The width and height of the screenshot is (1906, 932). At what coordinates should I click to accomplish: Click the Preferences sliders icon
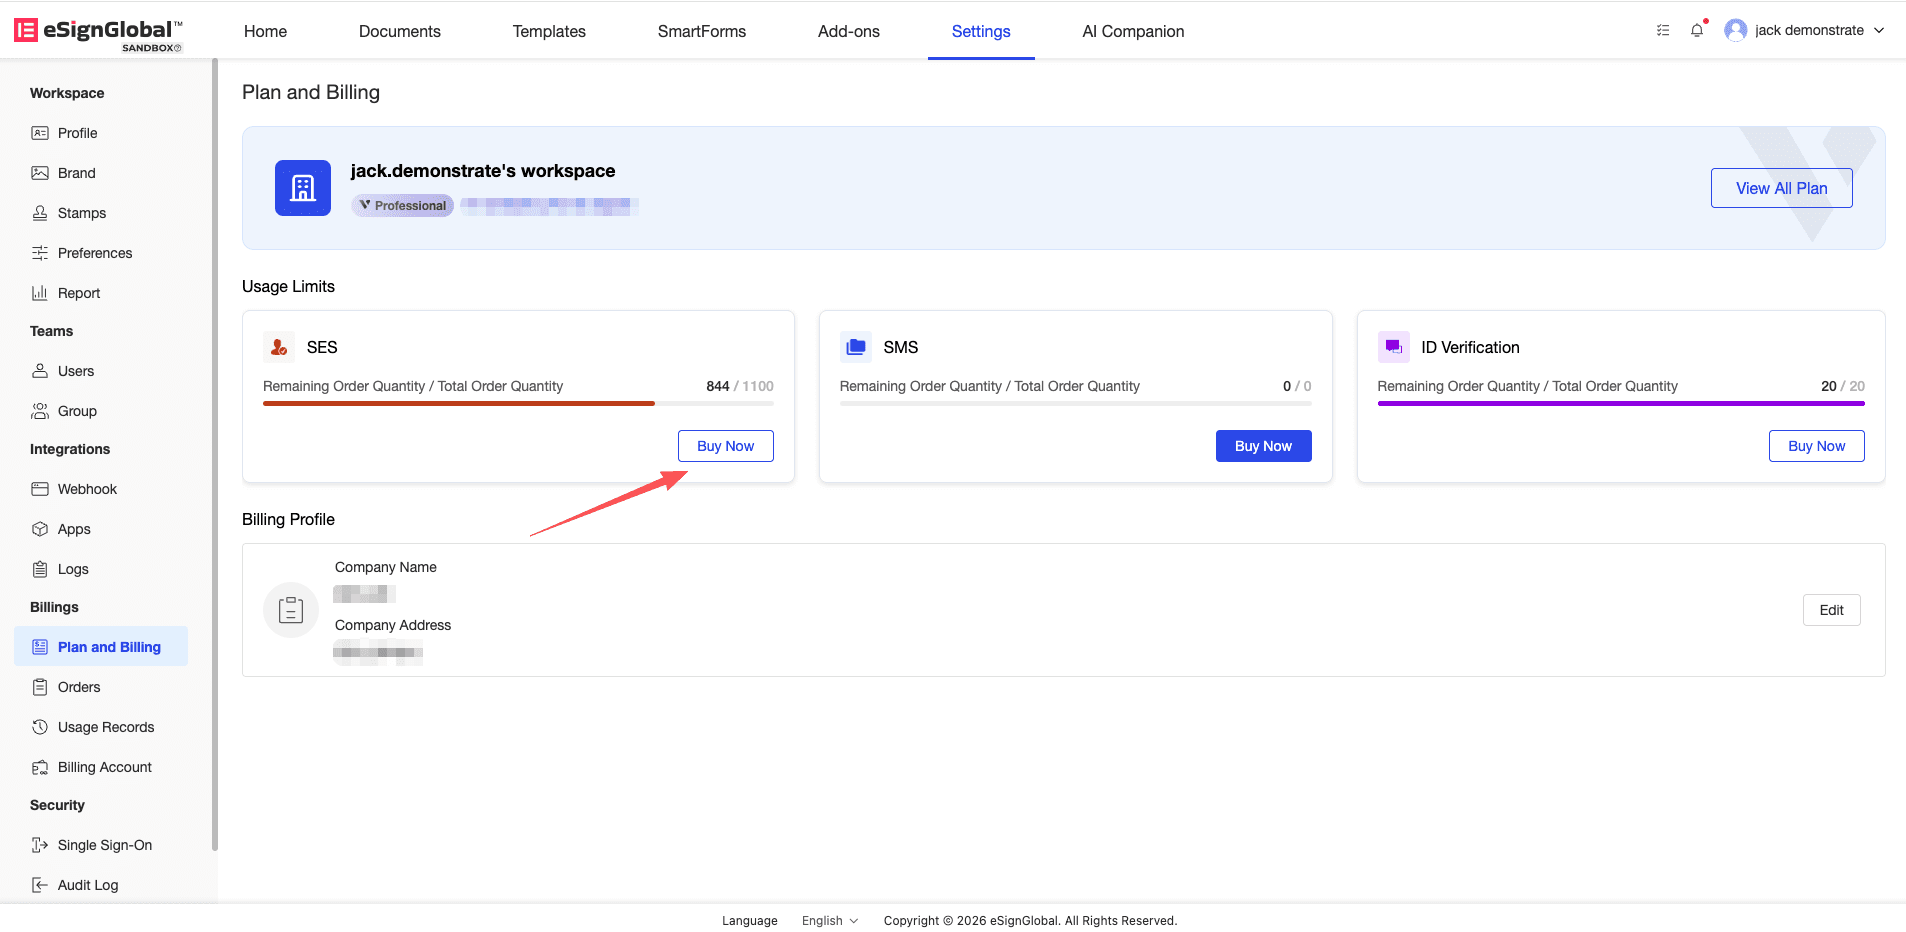tap(40, 253)
